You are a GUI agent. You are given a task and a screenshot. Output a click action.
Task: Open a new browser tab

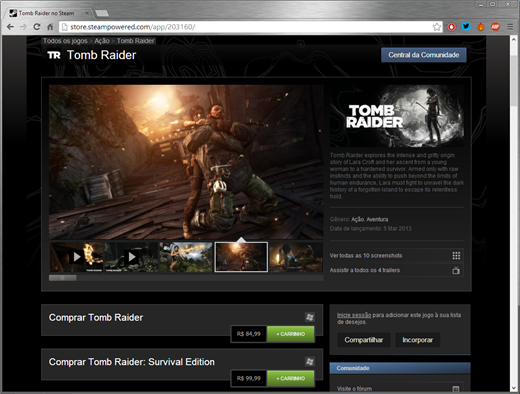click(102, 13)
